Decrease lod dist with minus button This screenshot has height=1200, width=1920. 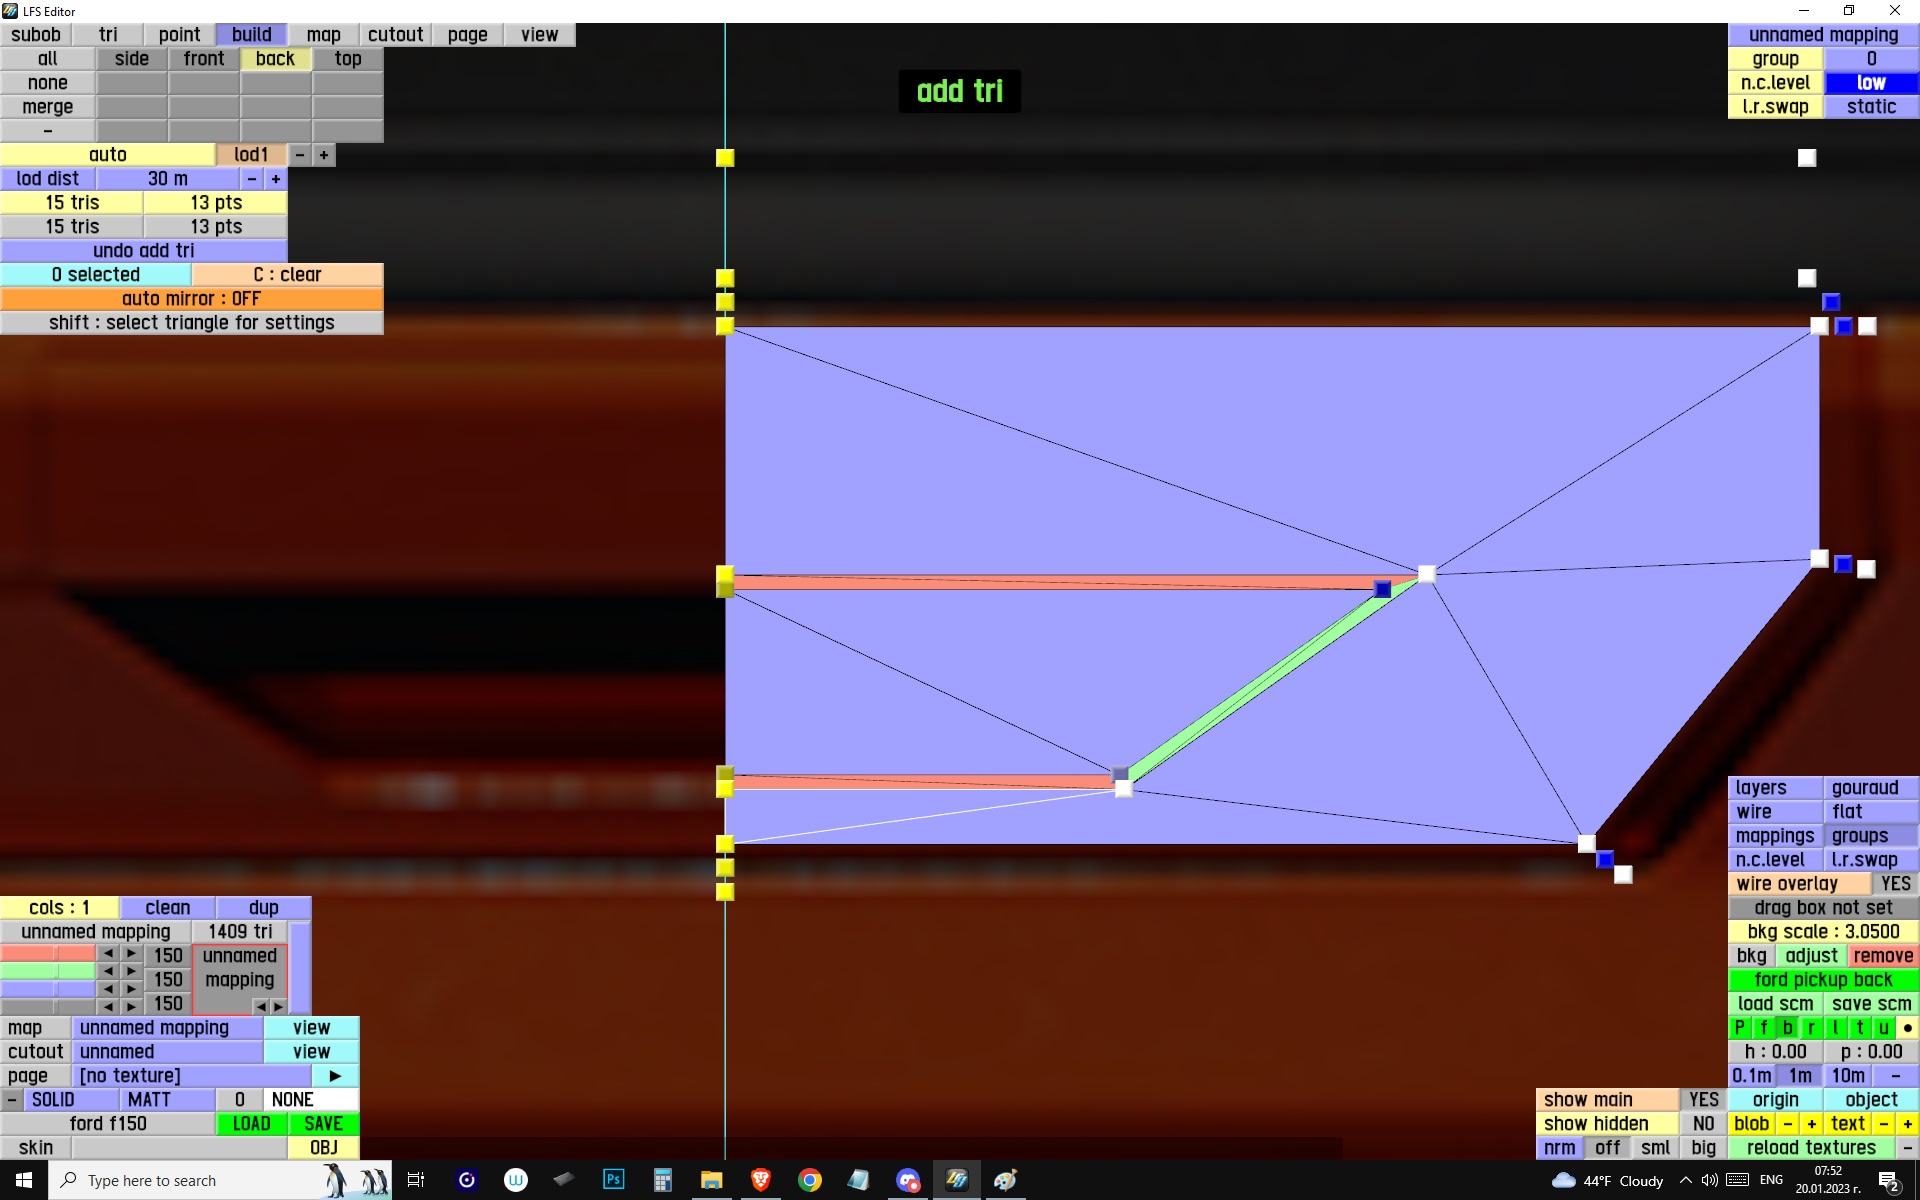point(252,179)
